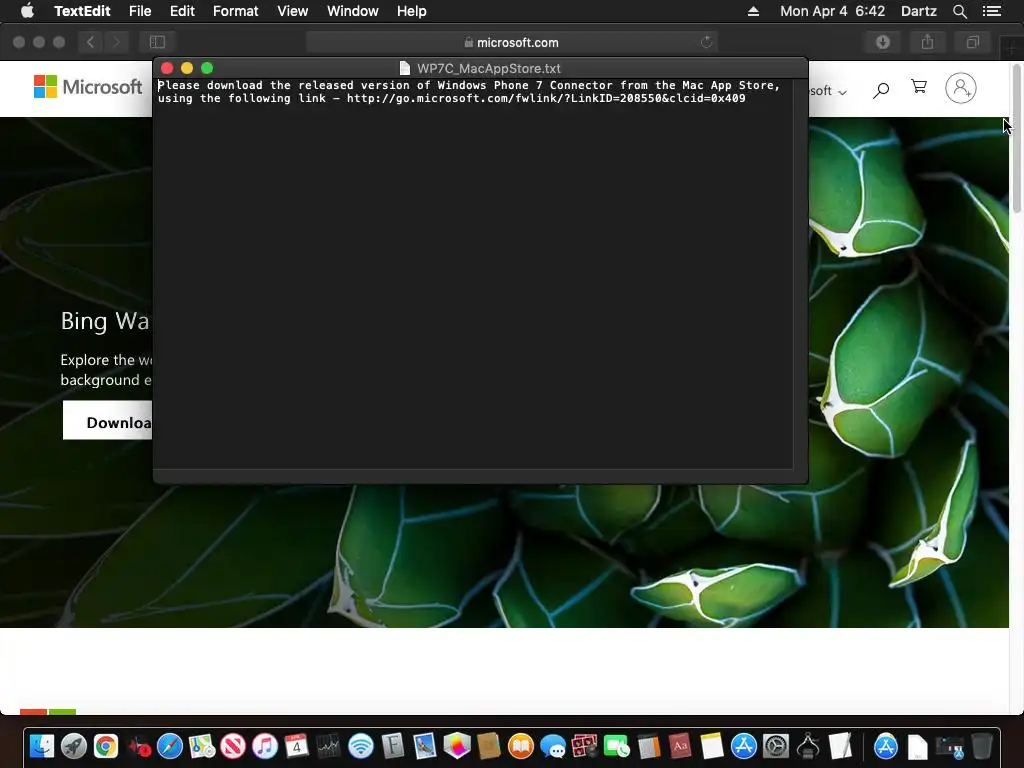1024x768 pixels.
Task: Open System Preferences from the dock
Action: point(776,746)
